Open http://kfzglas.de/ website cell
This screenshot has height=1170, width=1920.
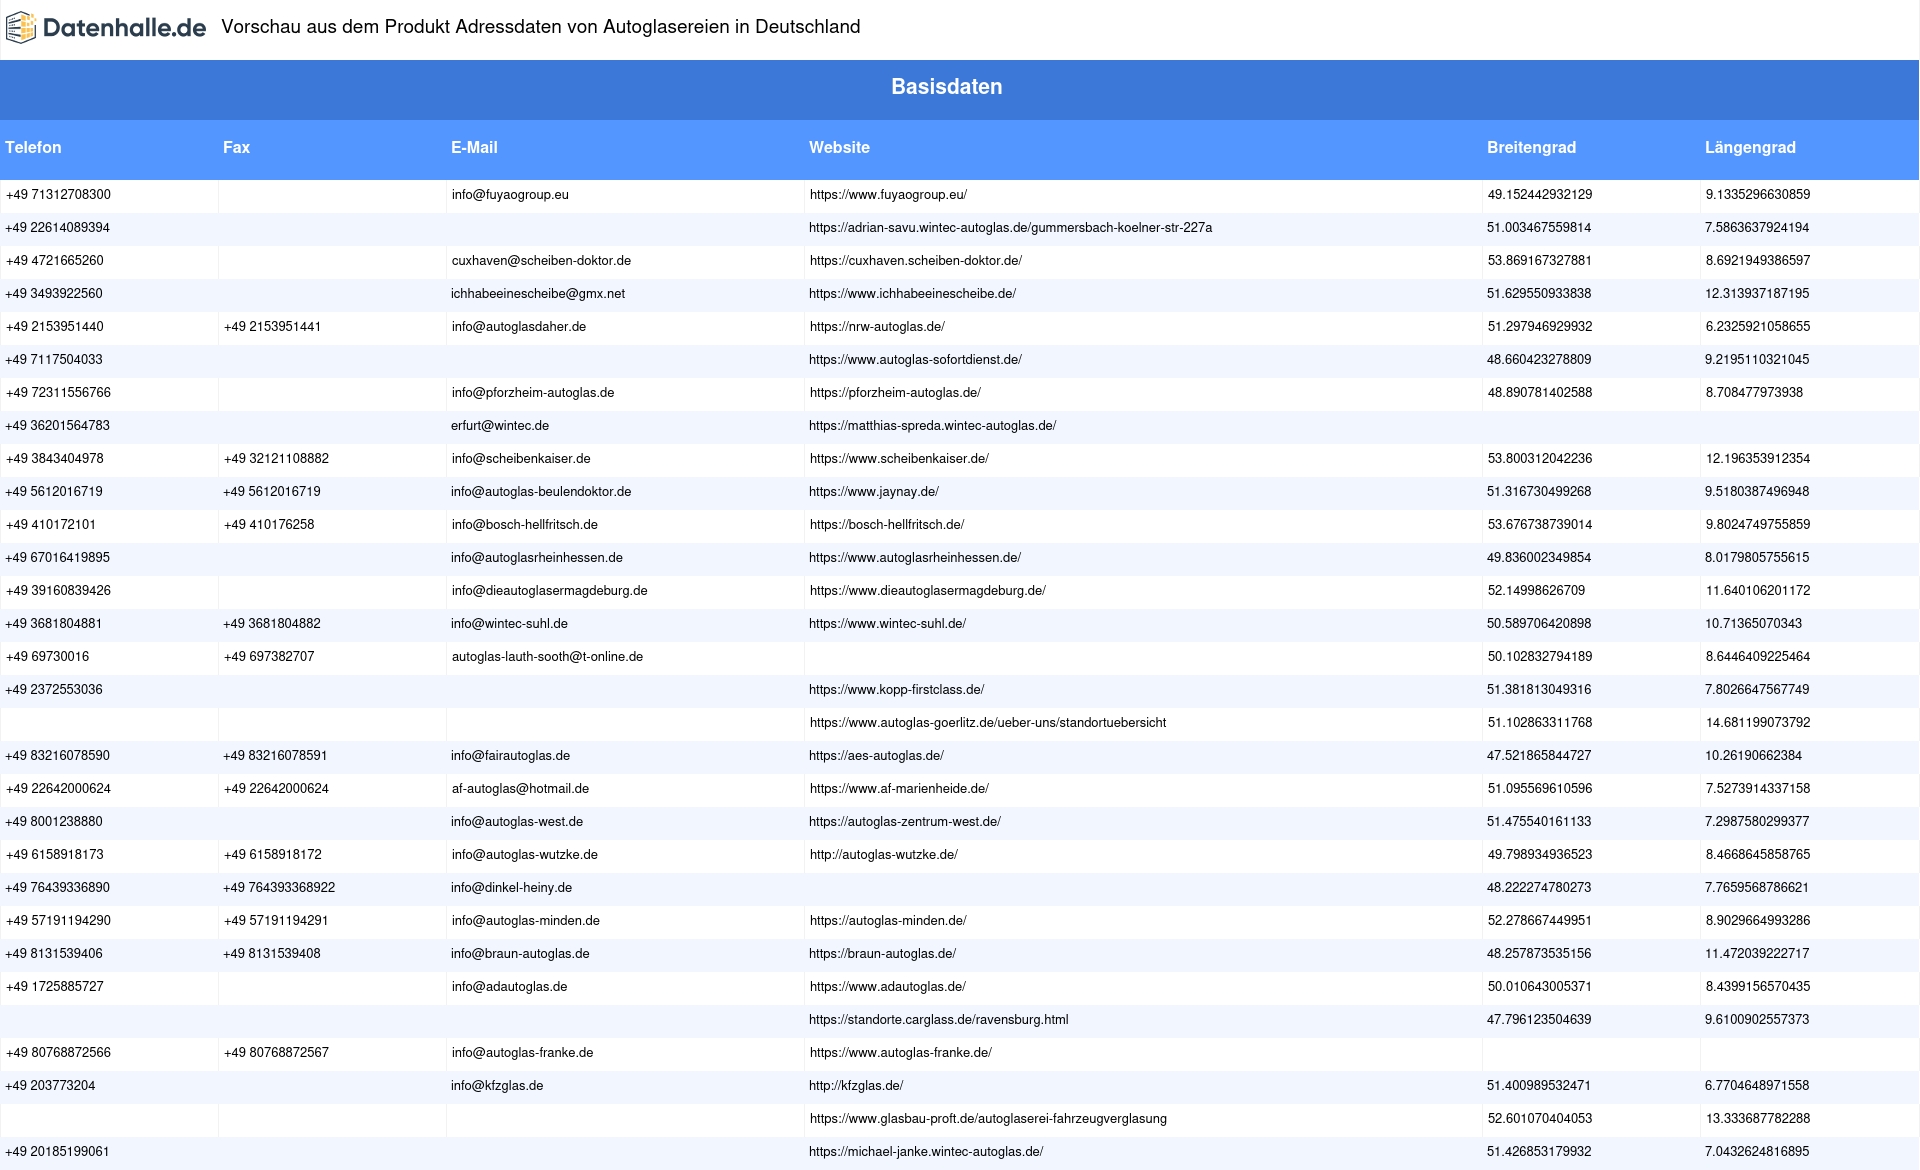tap(856, 1086)
